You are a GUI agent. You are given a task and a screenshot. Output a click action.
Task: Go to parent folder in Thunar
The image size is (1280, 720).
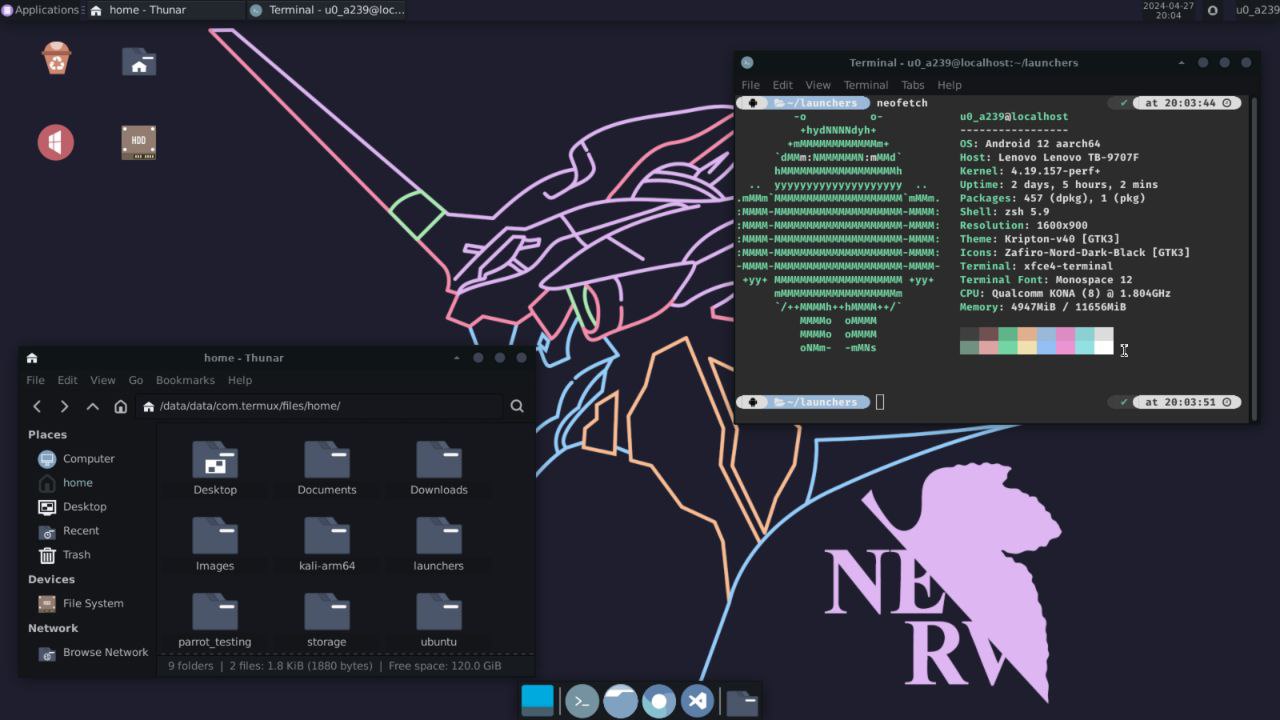(92, 406)
